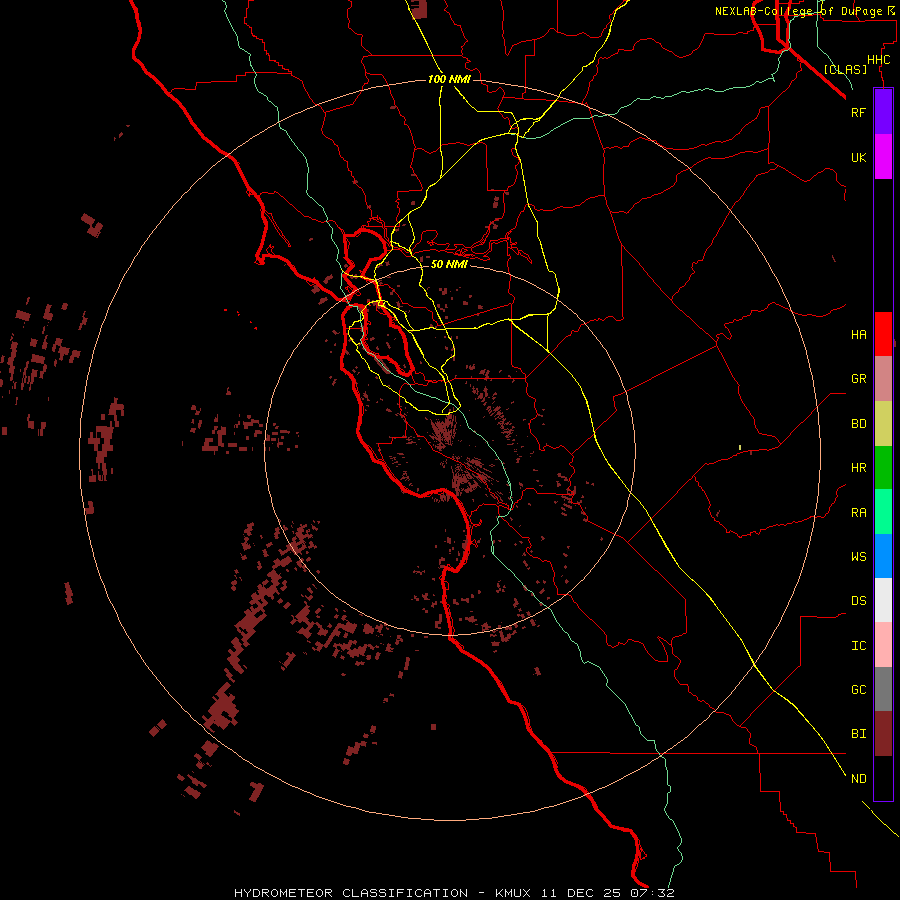This screenshot has height=900, width=900.
Task: Click the UK magenta legend swatch
Action: pyautogui.click(x=883, y=157)
